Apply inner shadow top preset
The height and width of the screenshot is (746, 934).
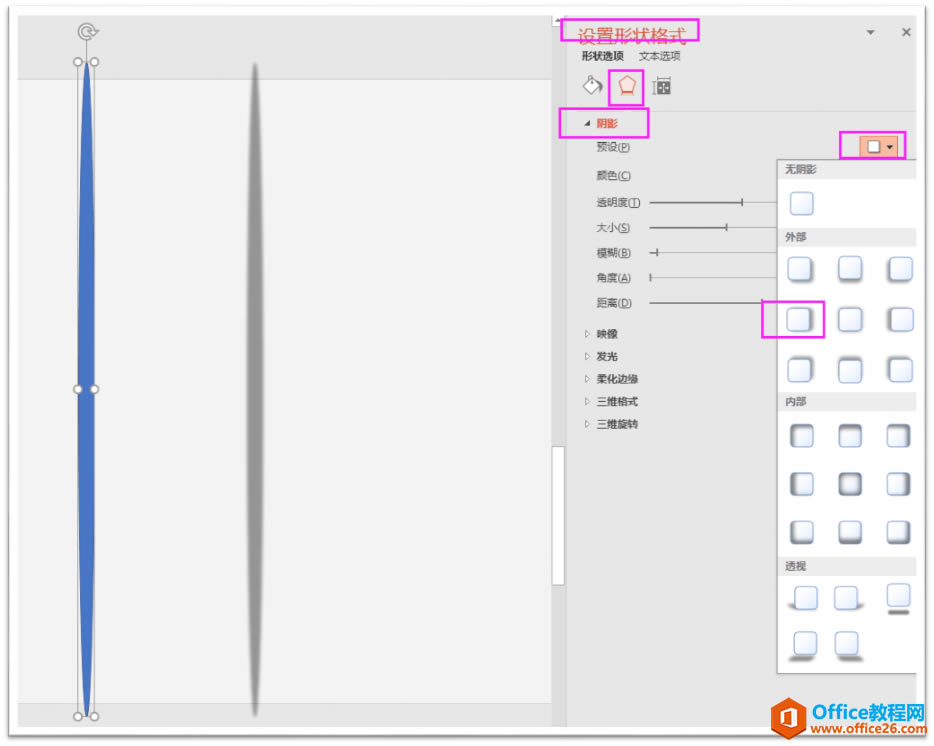click(x=850, y=436)
